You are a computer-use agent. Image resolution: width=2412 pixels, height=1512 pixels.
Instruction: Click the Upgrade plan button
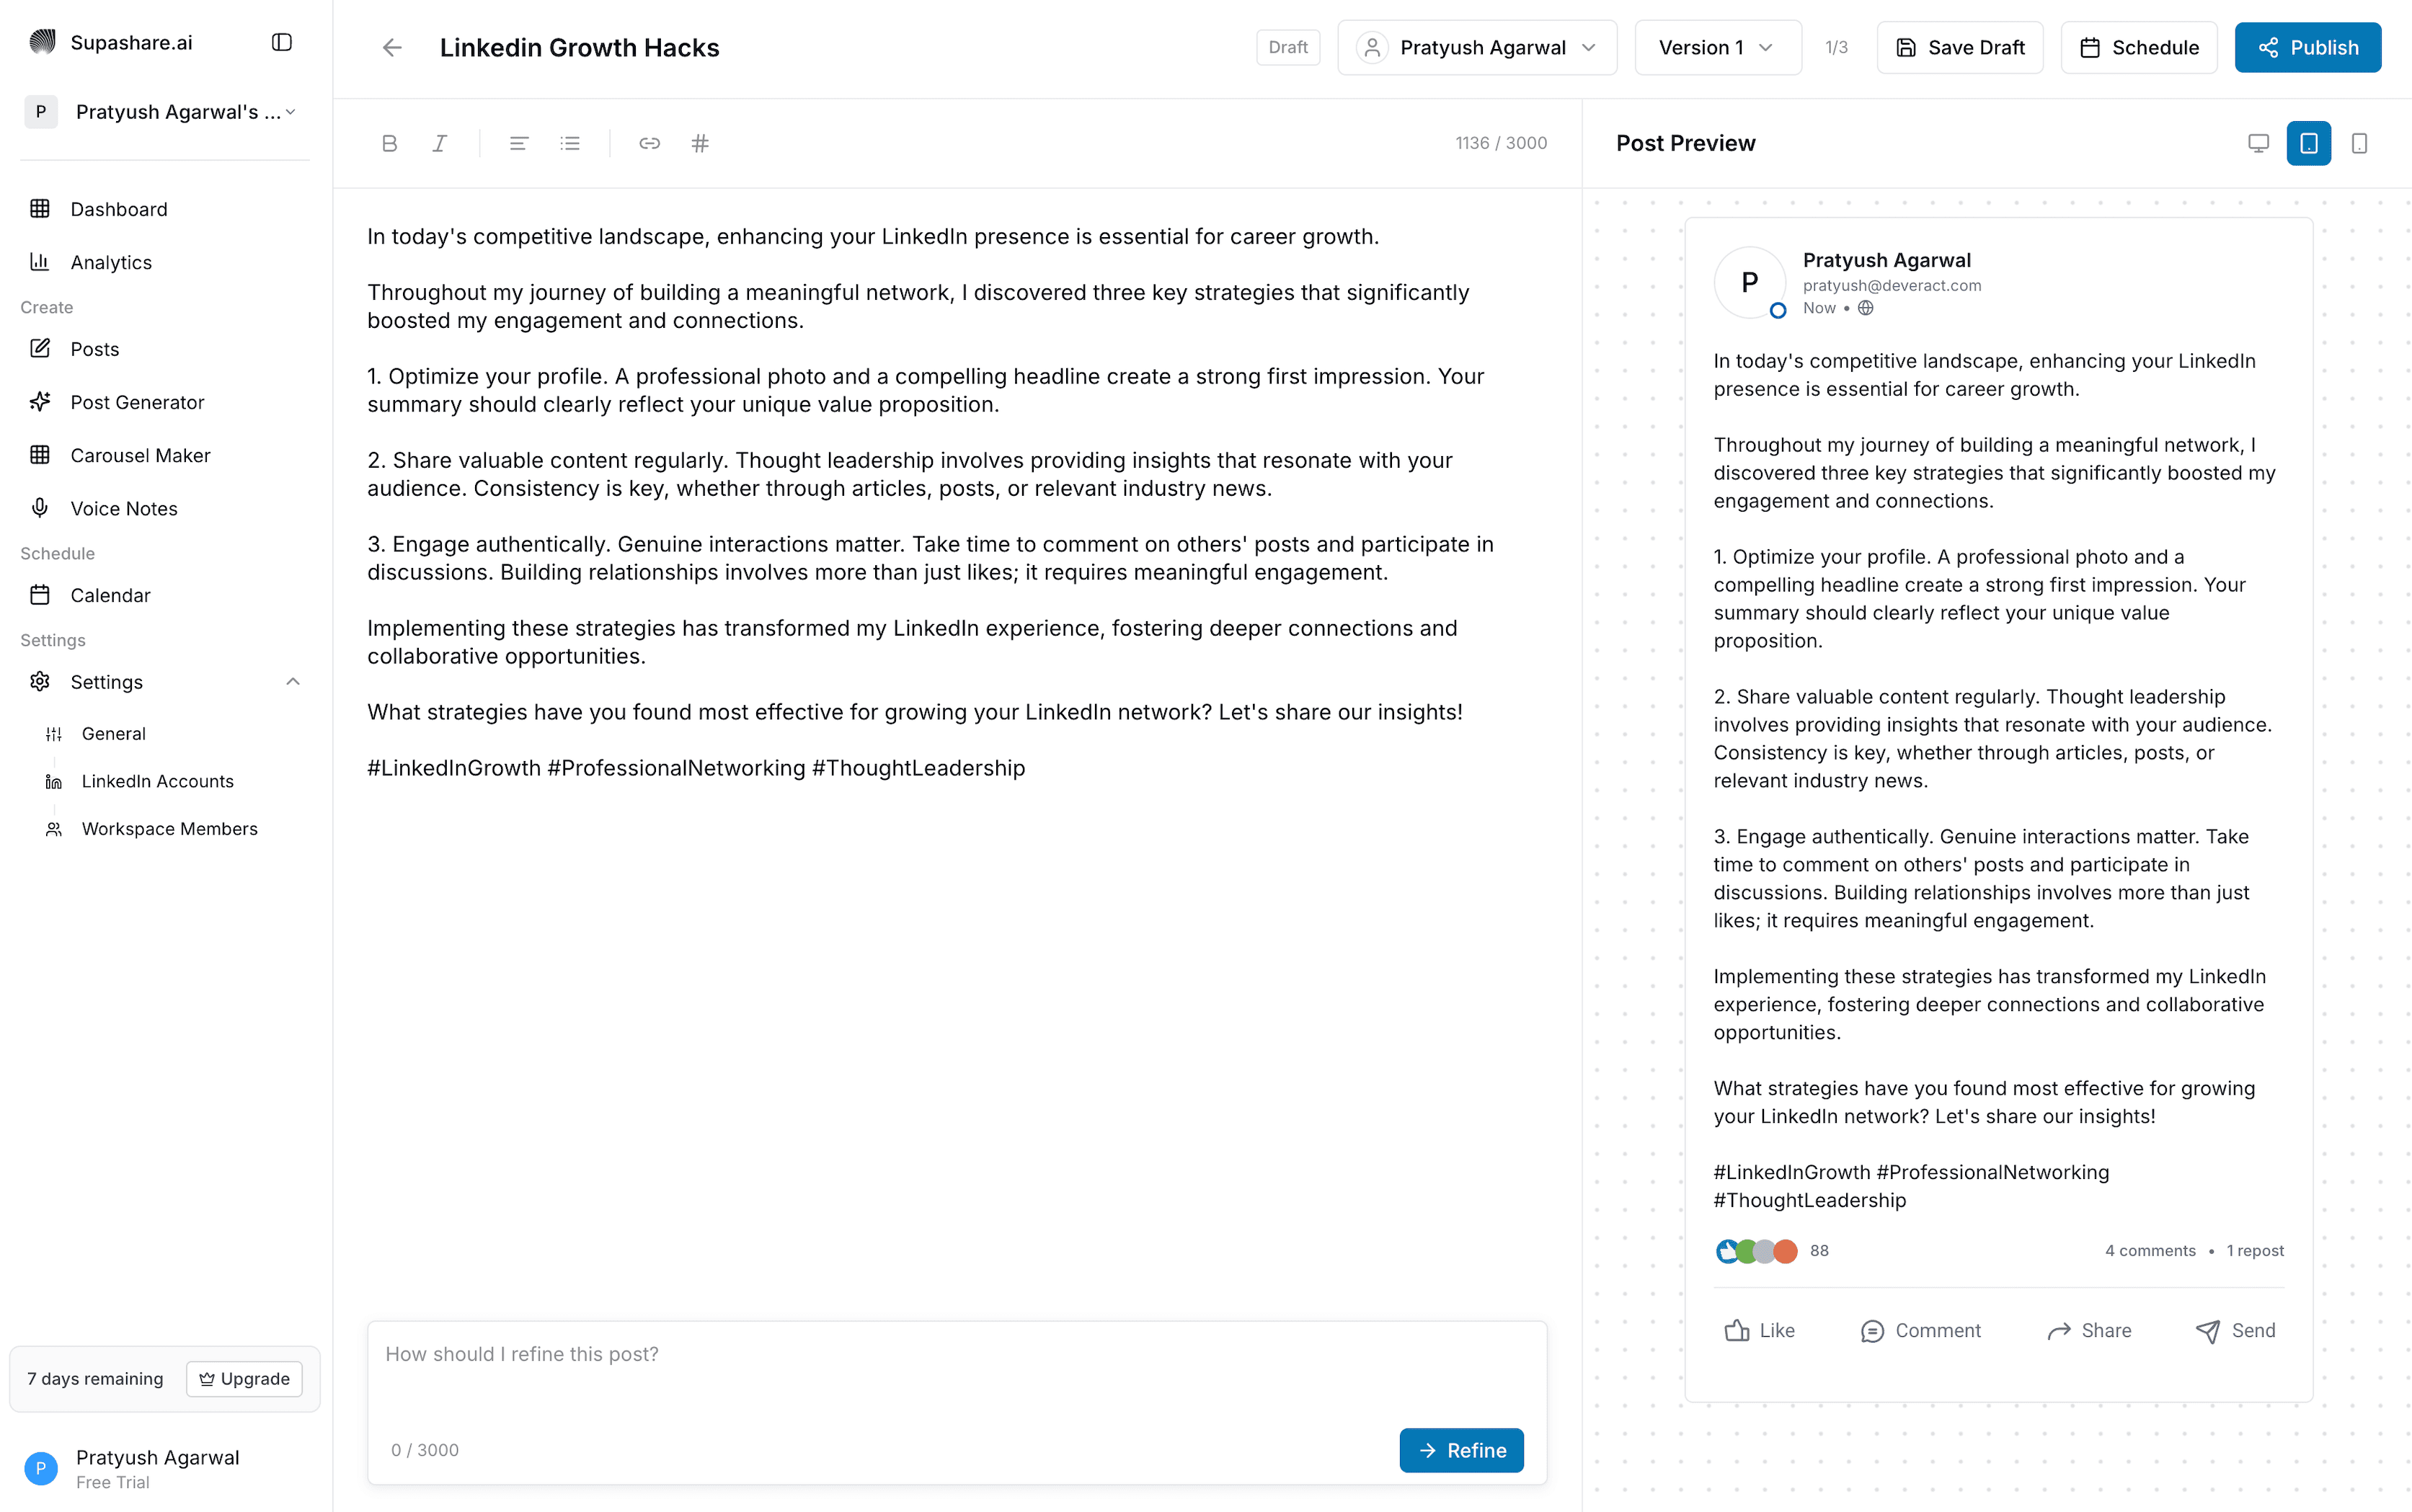coord(244,1379)
